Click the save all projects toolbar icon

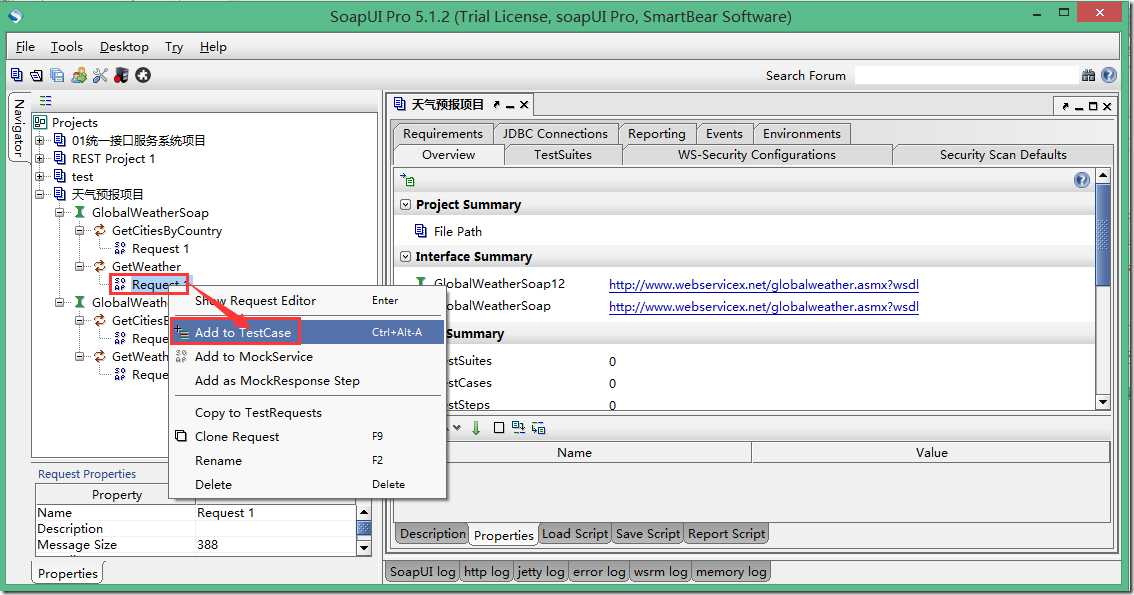(57, 75)
